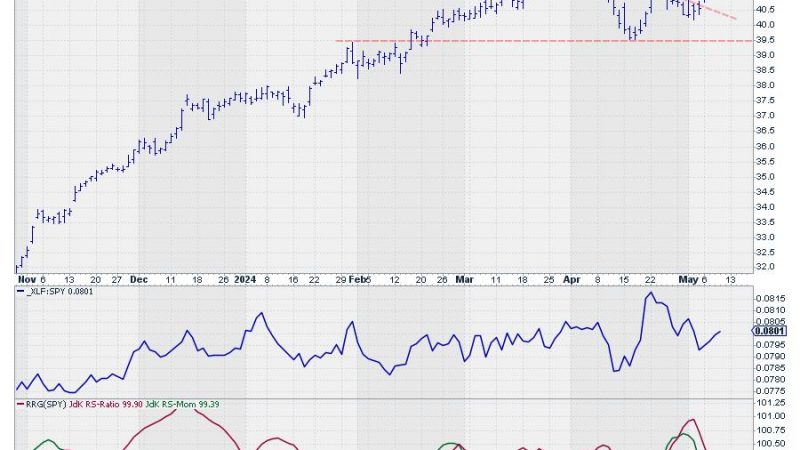
Task: Click the 33.5 price axis label
Action: 765,222
